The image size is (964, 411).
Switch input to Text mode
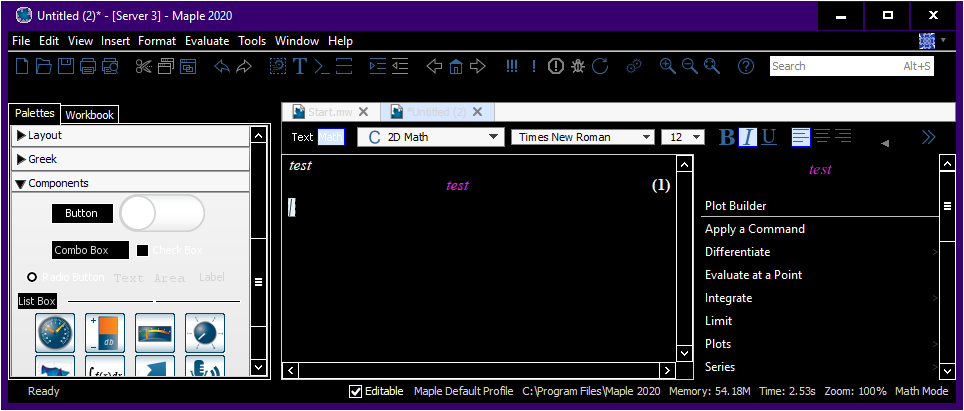coord(302,137)
